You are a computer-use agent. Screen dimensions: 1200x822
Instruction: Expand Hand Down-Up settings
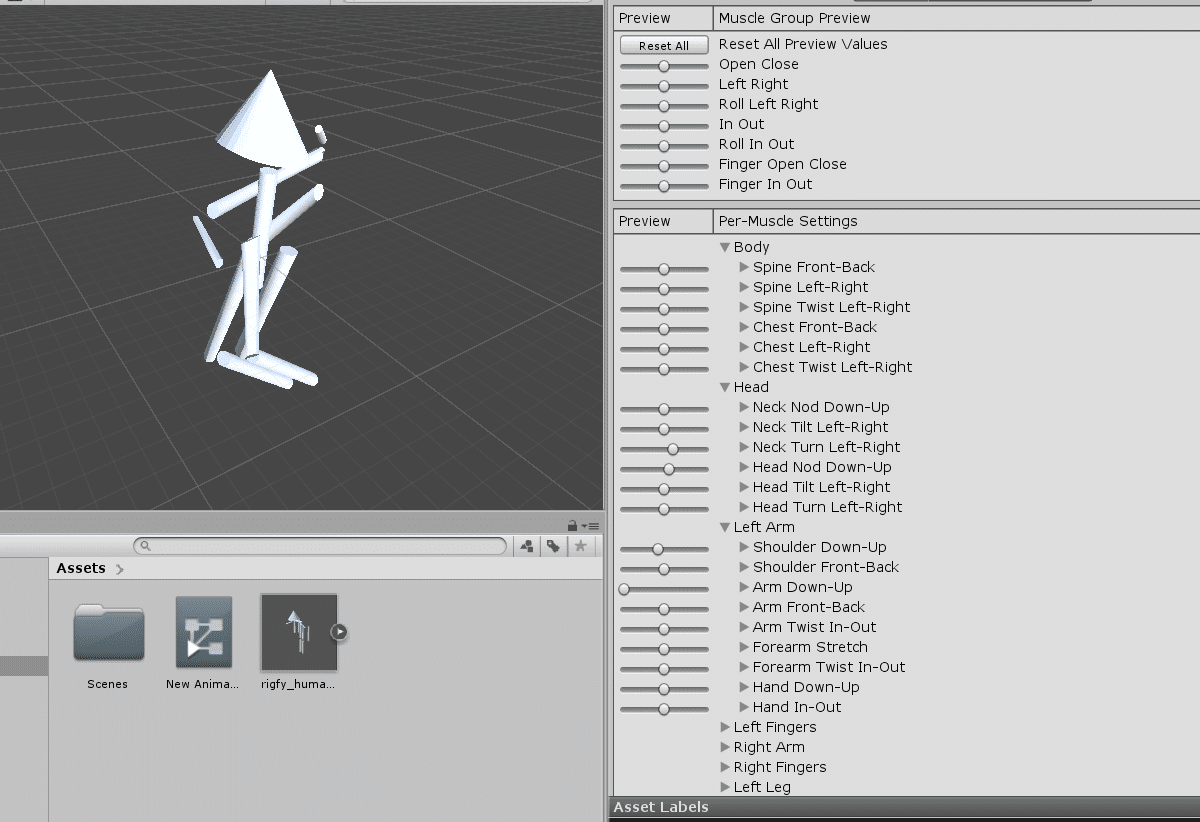pyautogui.click(x=744, y=687)
